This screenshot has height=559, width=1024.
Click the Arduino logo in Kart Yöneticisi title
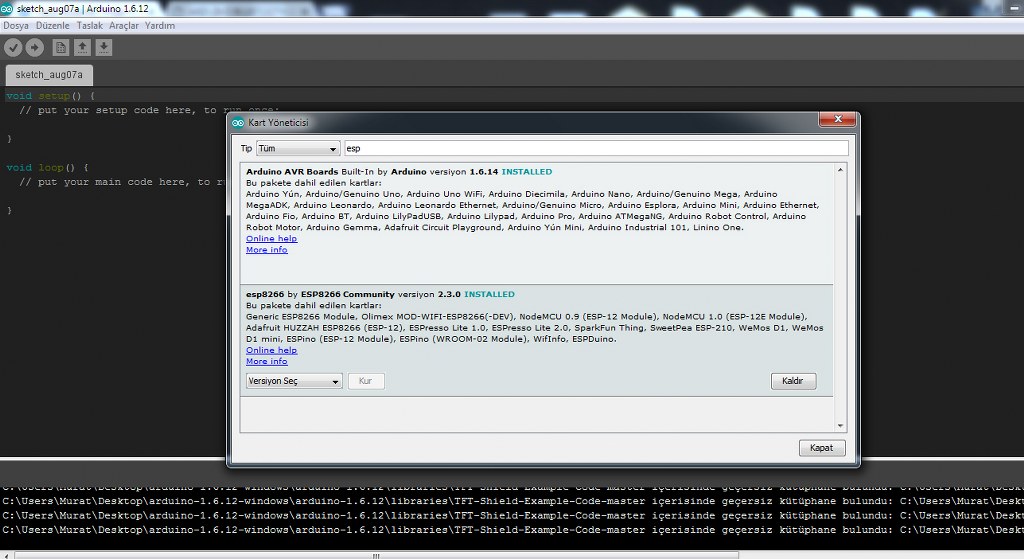238,122
